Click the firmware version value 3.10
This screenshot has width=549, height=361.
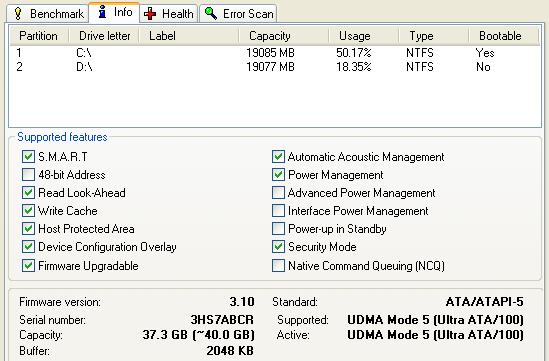tap(242, 301)
